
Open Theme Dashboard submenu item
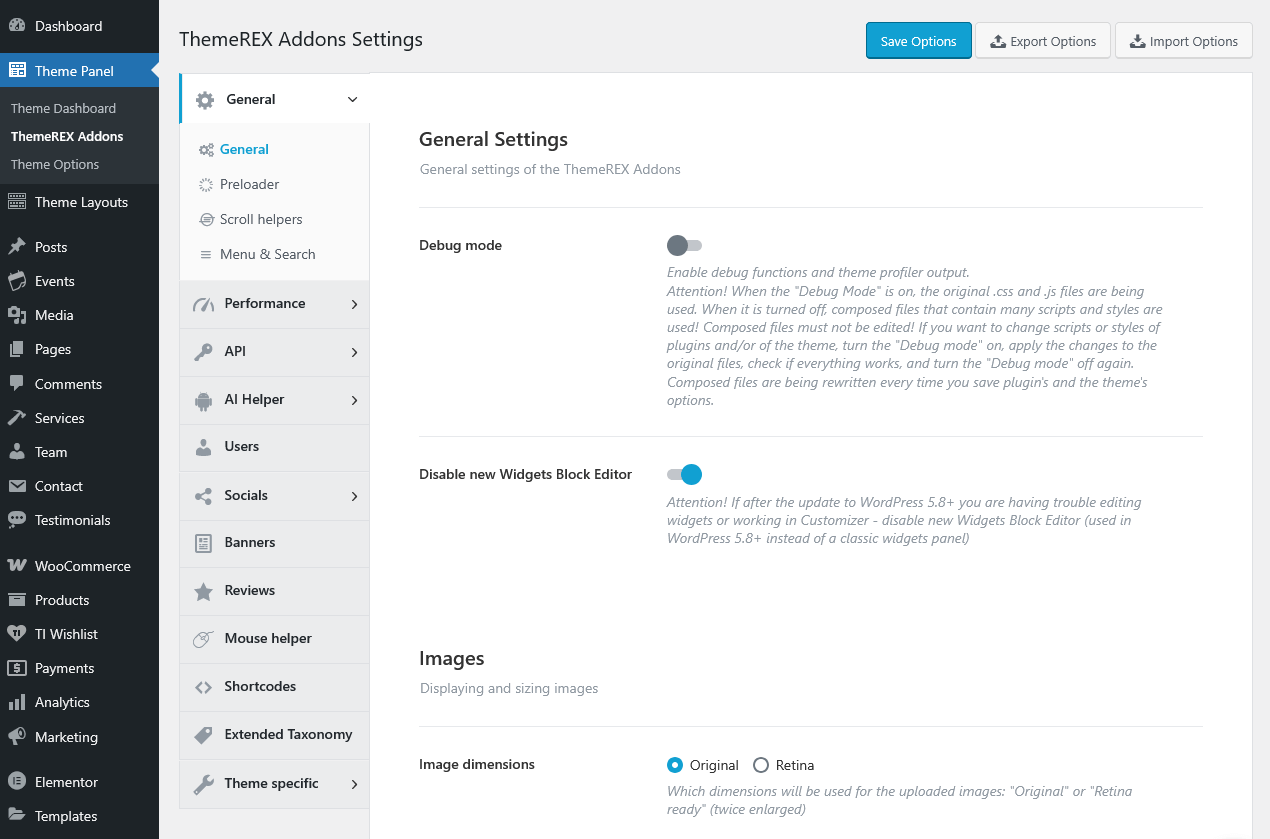(63, 108)
